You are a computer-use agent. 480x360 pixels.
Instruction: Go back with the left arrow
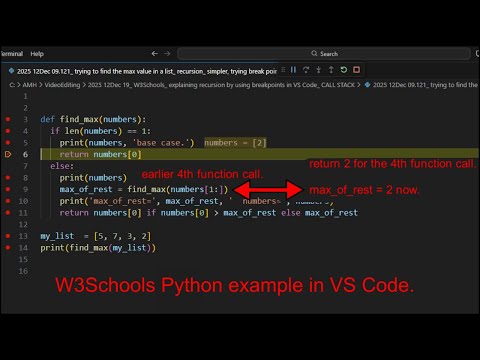[154, 53]
